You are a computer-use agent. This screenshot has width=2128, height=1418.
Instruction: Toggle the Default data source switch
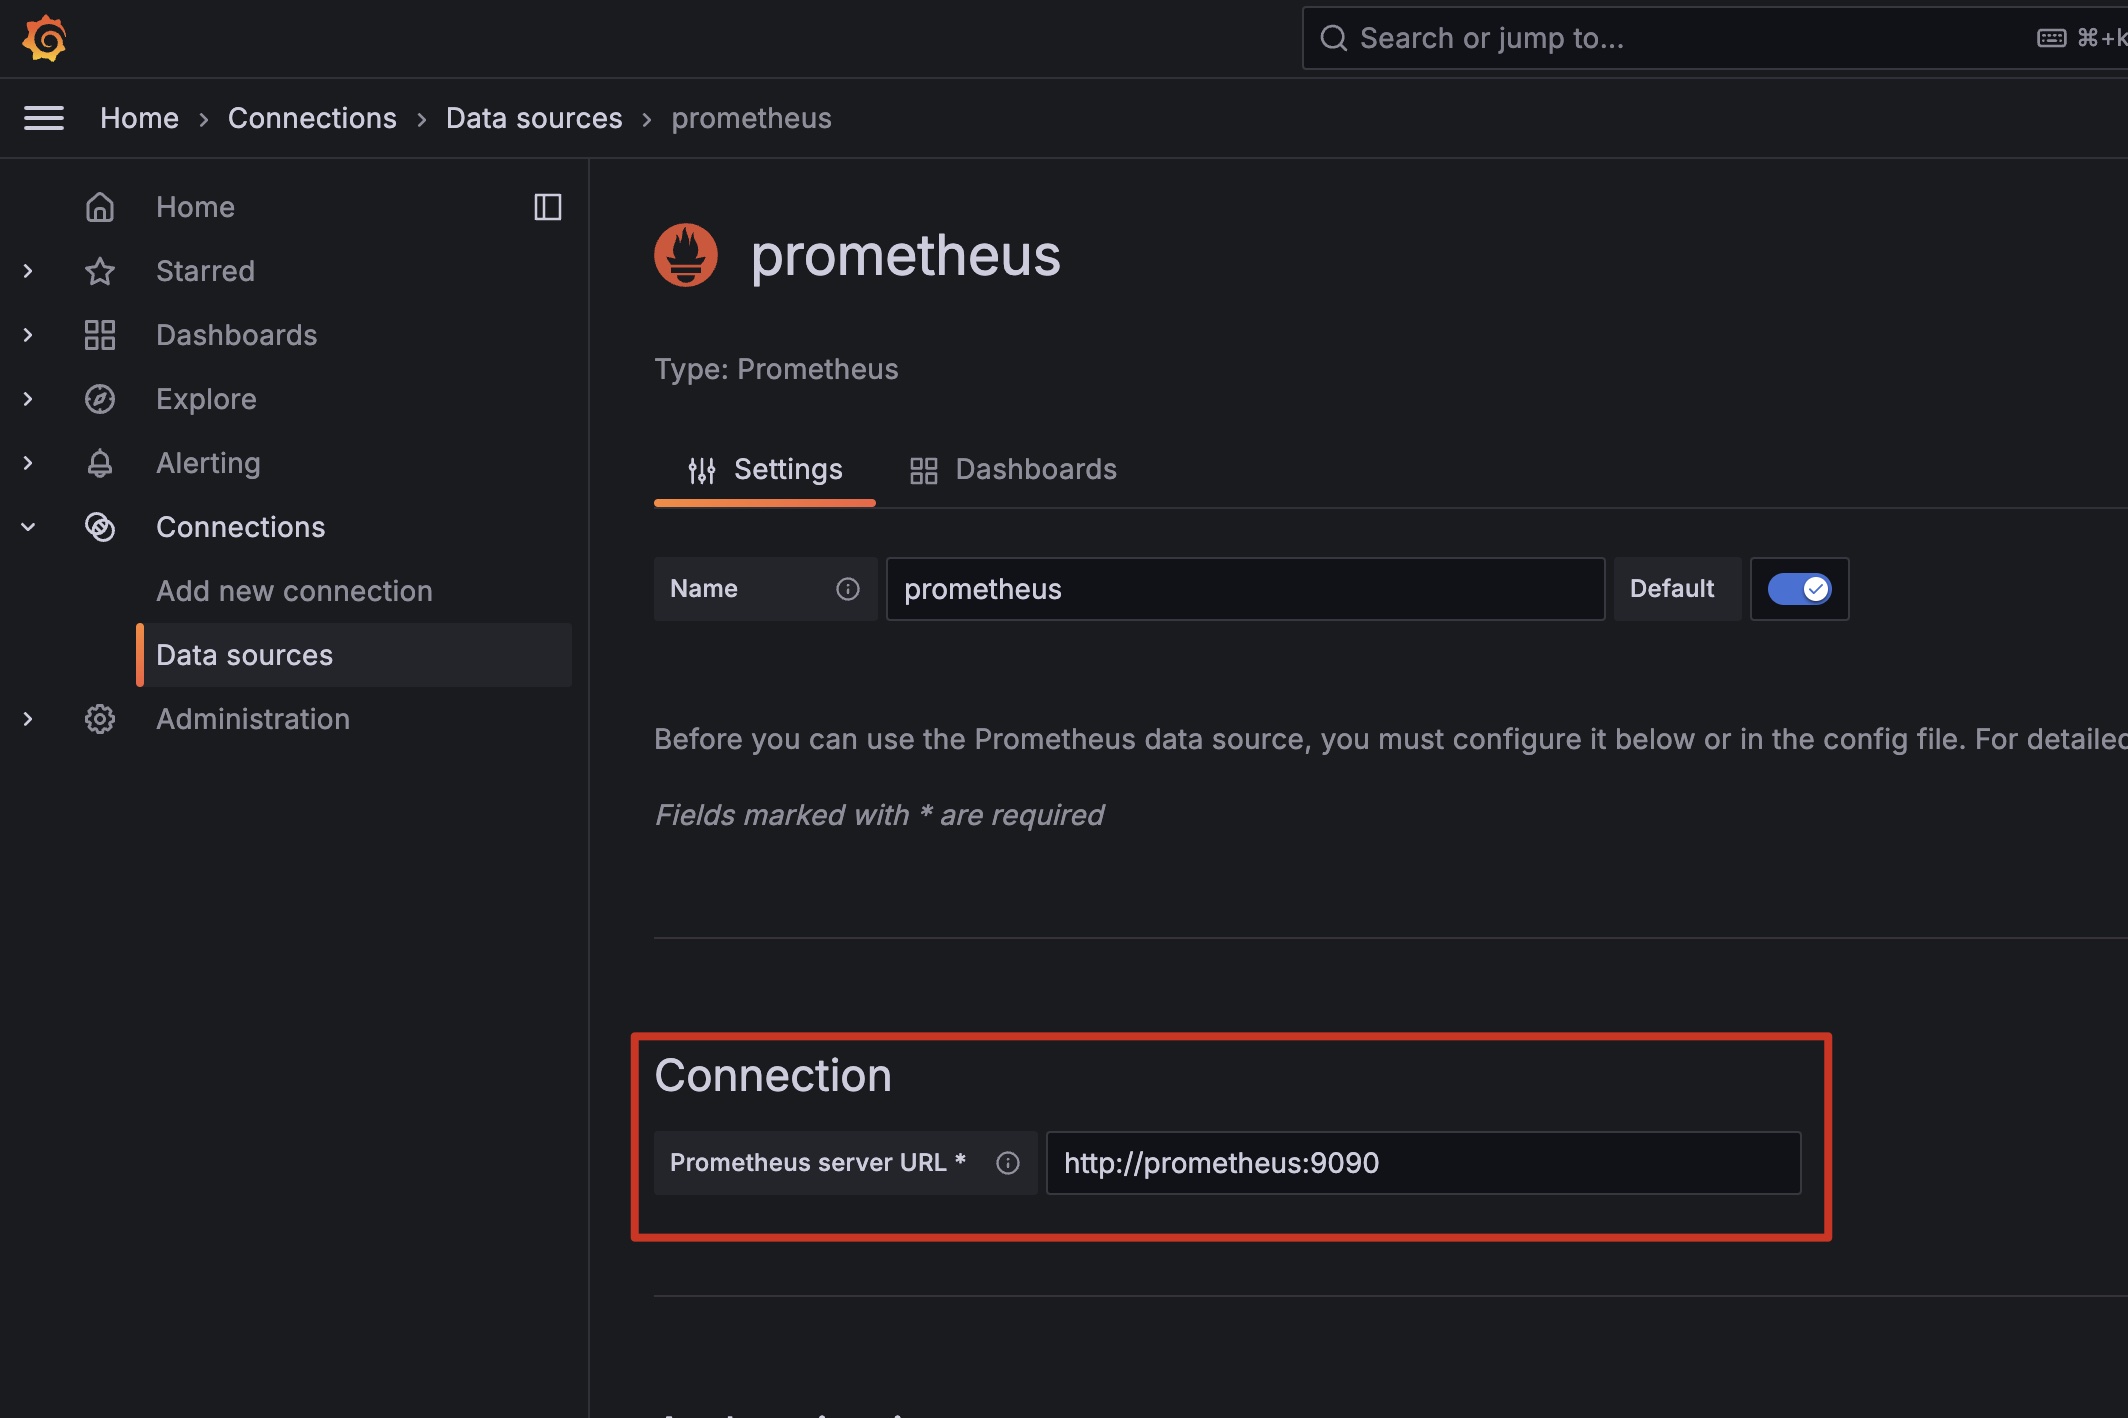1799,589
